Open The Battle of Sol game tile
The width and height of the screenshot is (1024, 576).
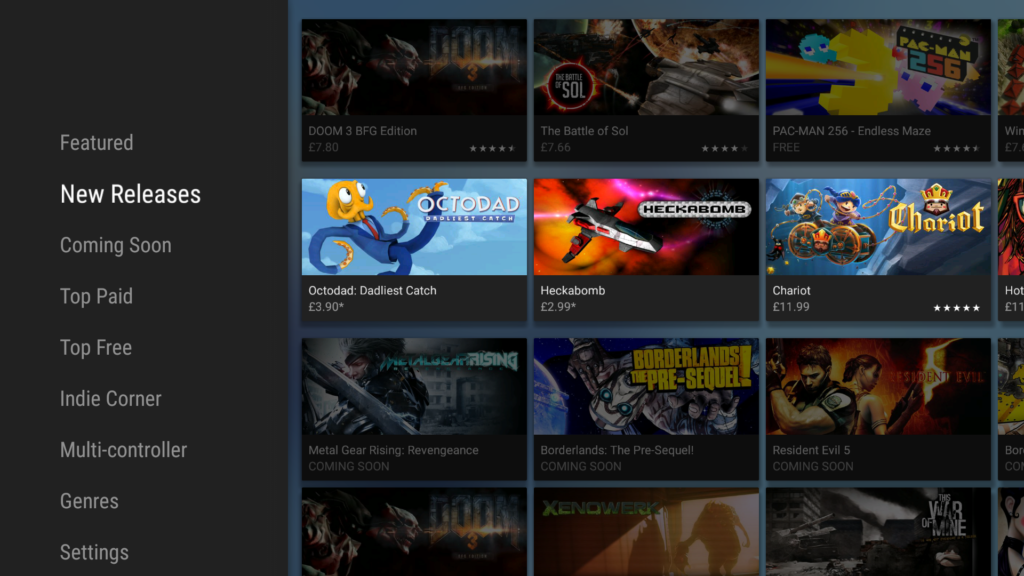[x=646, y=68]
